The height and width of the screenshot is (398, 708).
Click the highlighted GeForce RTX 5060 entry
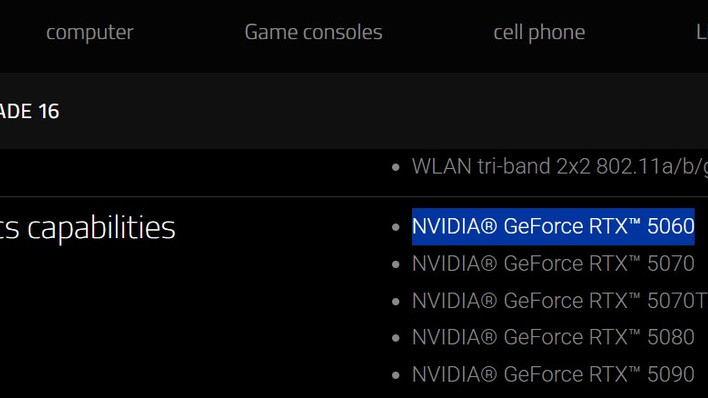coord(553,226)
